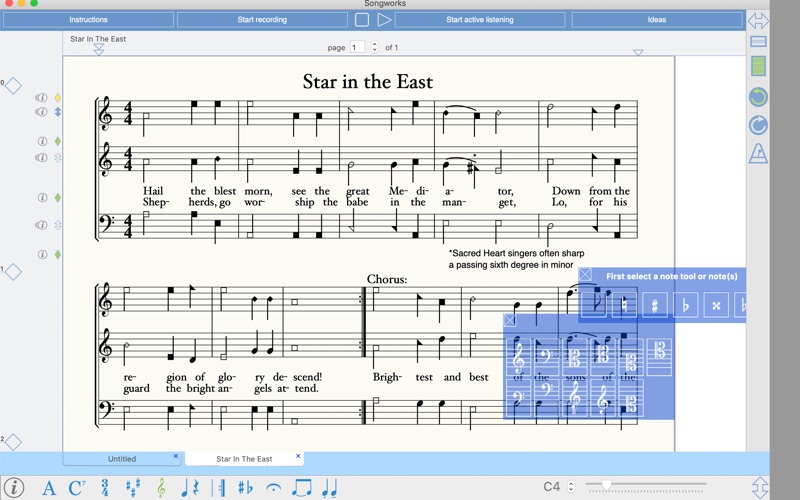Click the system 2 diamond marker

tap(13, 442)
